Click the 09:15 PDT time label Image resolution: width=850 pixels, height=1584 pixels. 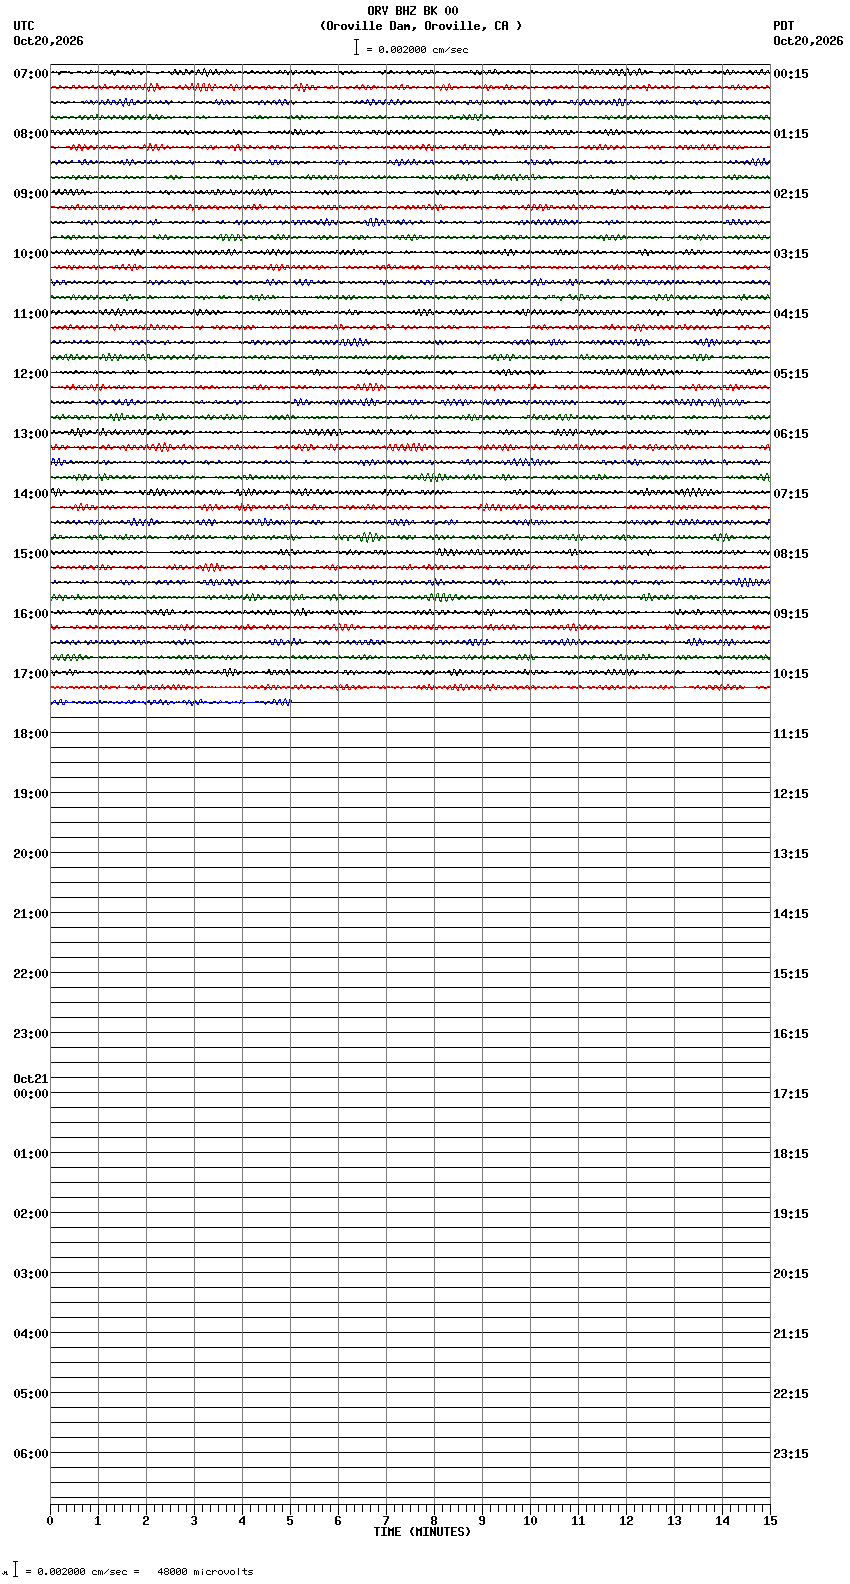791,614
